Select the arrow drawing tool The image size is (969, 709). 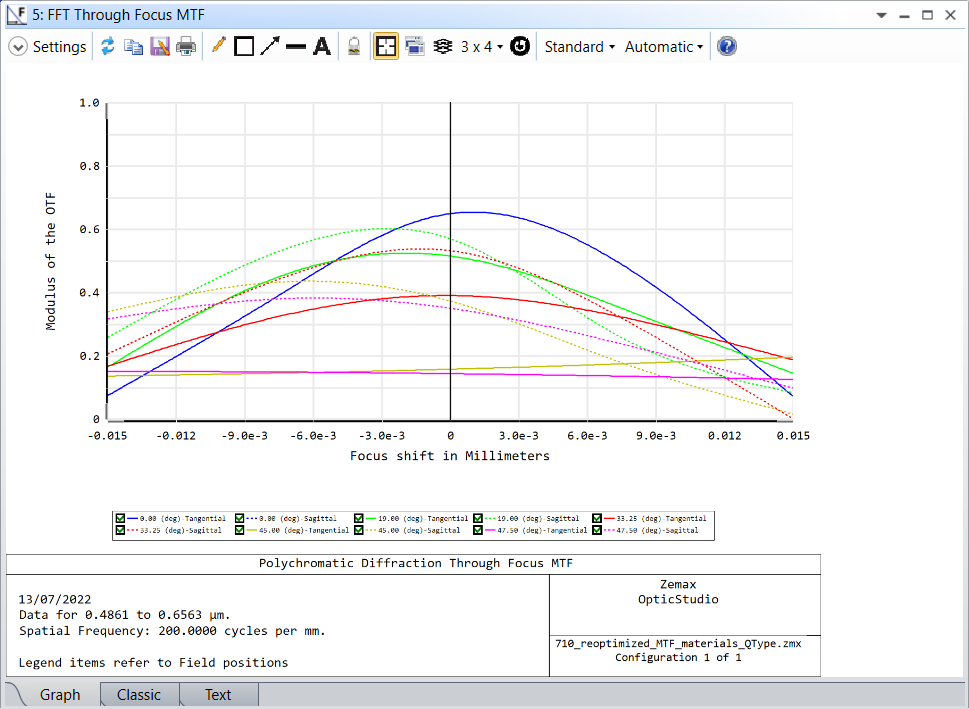click(270, 47)
